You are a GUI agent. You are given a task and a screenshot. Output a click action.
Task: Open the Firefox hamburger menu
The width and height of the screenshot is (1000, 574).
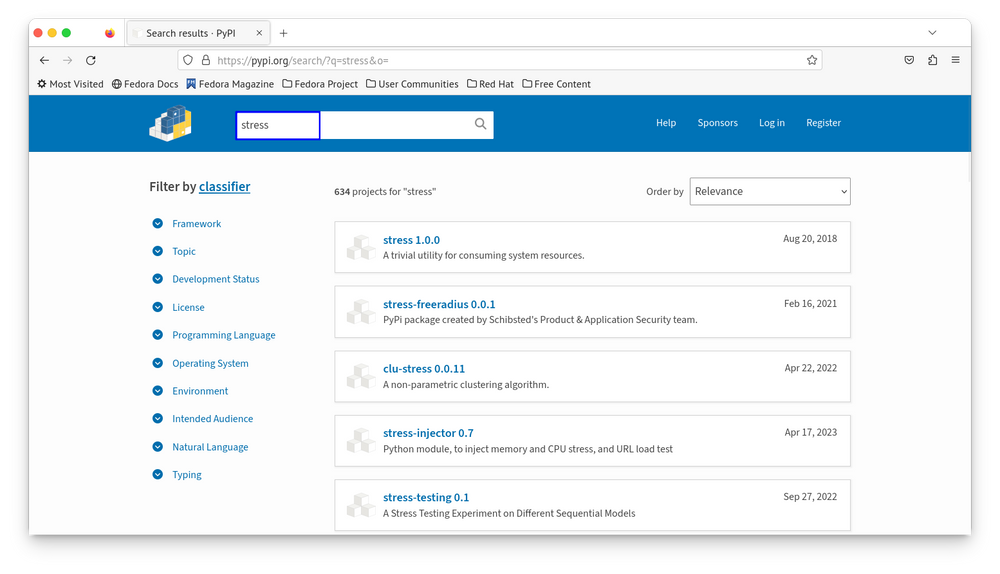tap(956, 60)
